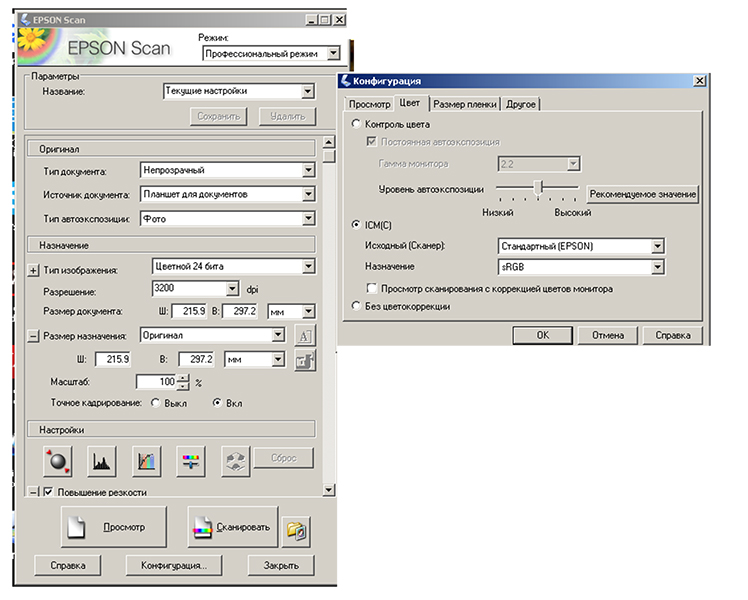This screenshot has height=600, width=748.
Task: Click the Сброс button
Action: [283, 458]
